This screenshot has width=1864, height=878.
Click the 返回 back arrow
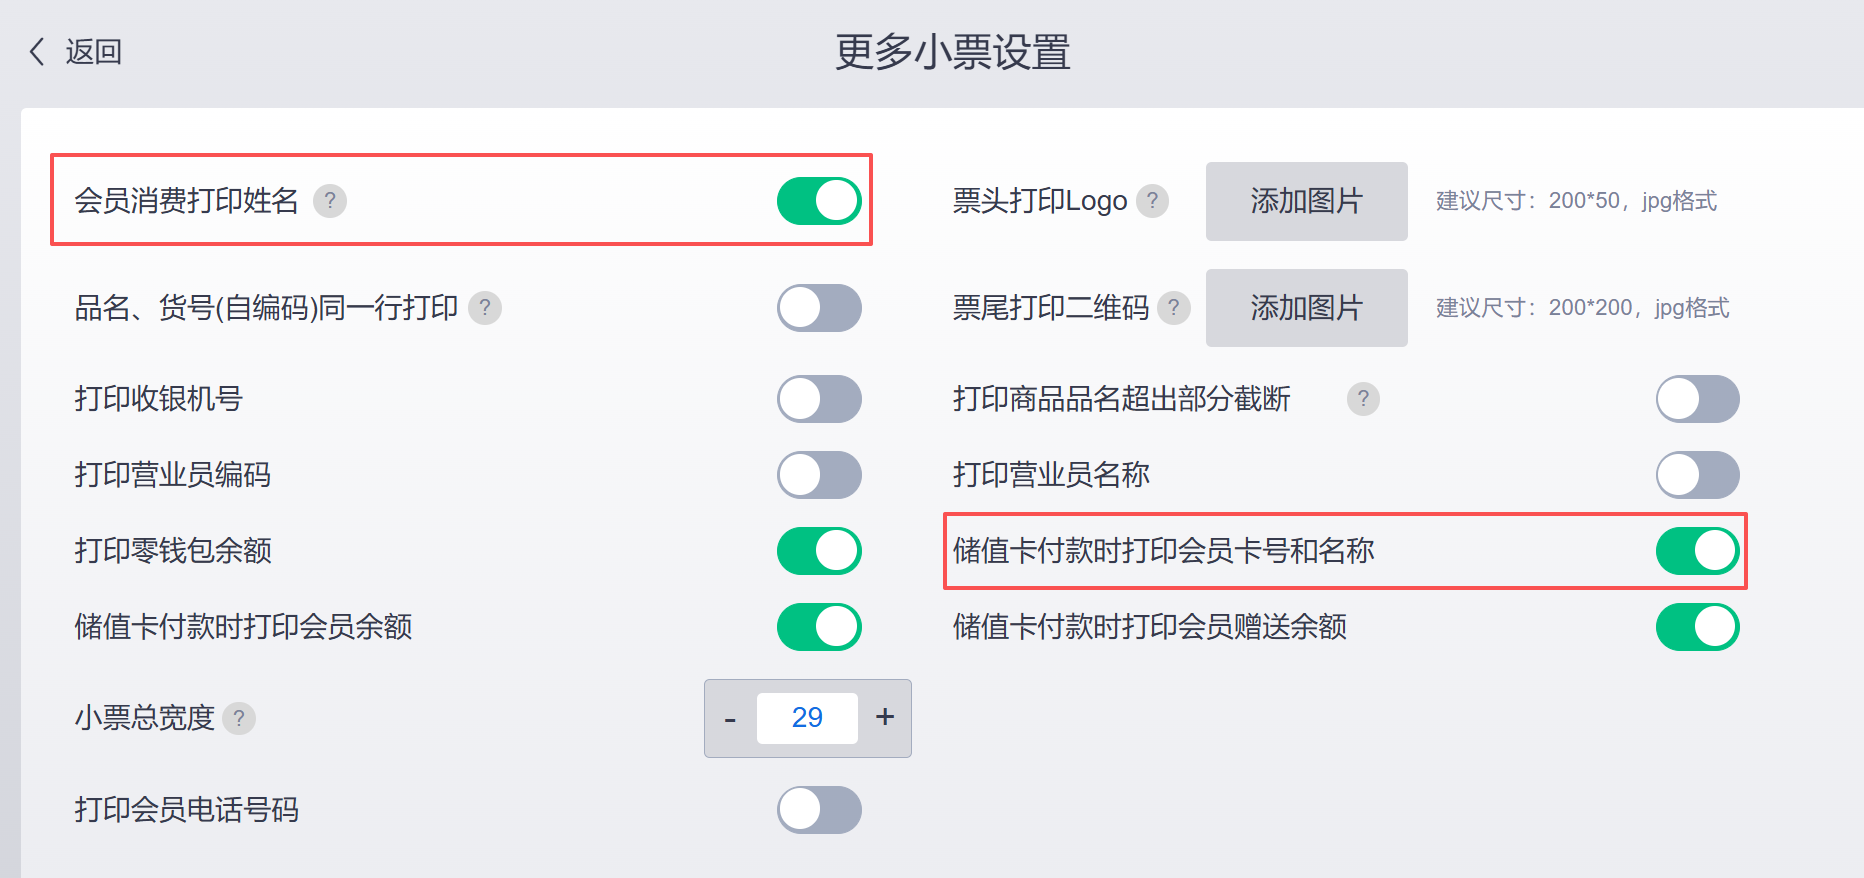(x=38, y=52)
